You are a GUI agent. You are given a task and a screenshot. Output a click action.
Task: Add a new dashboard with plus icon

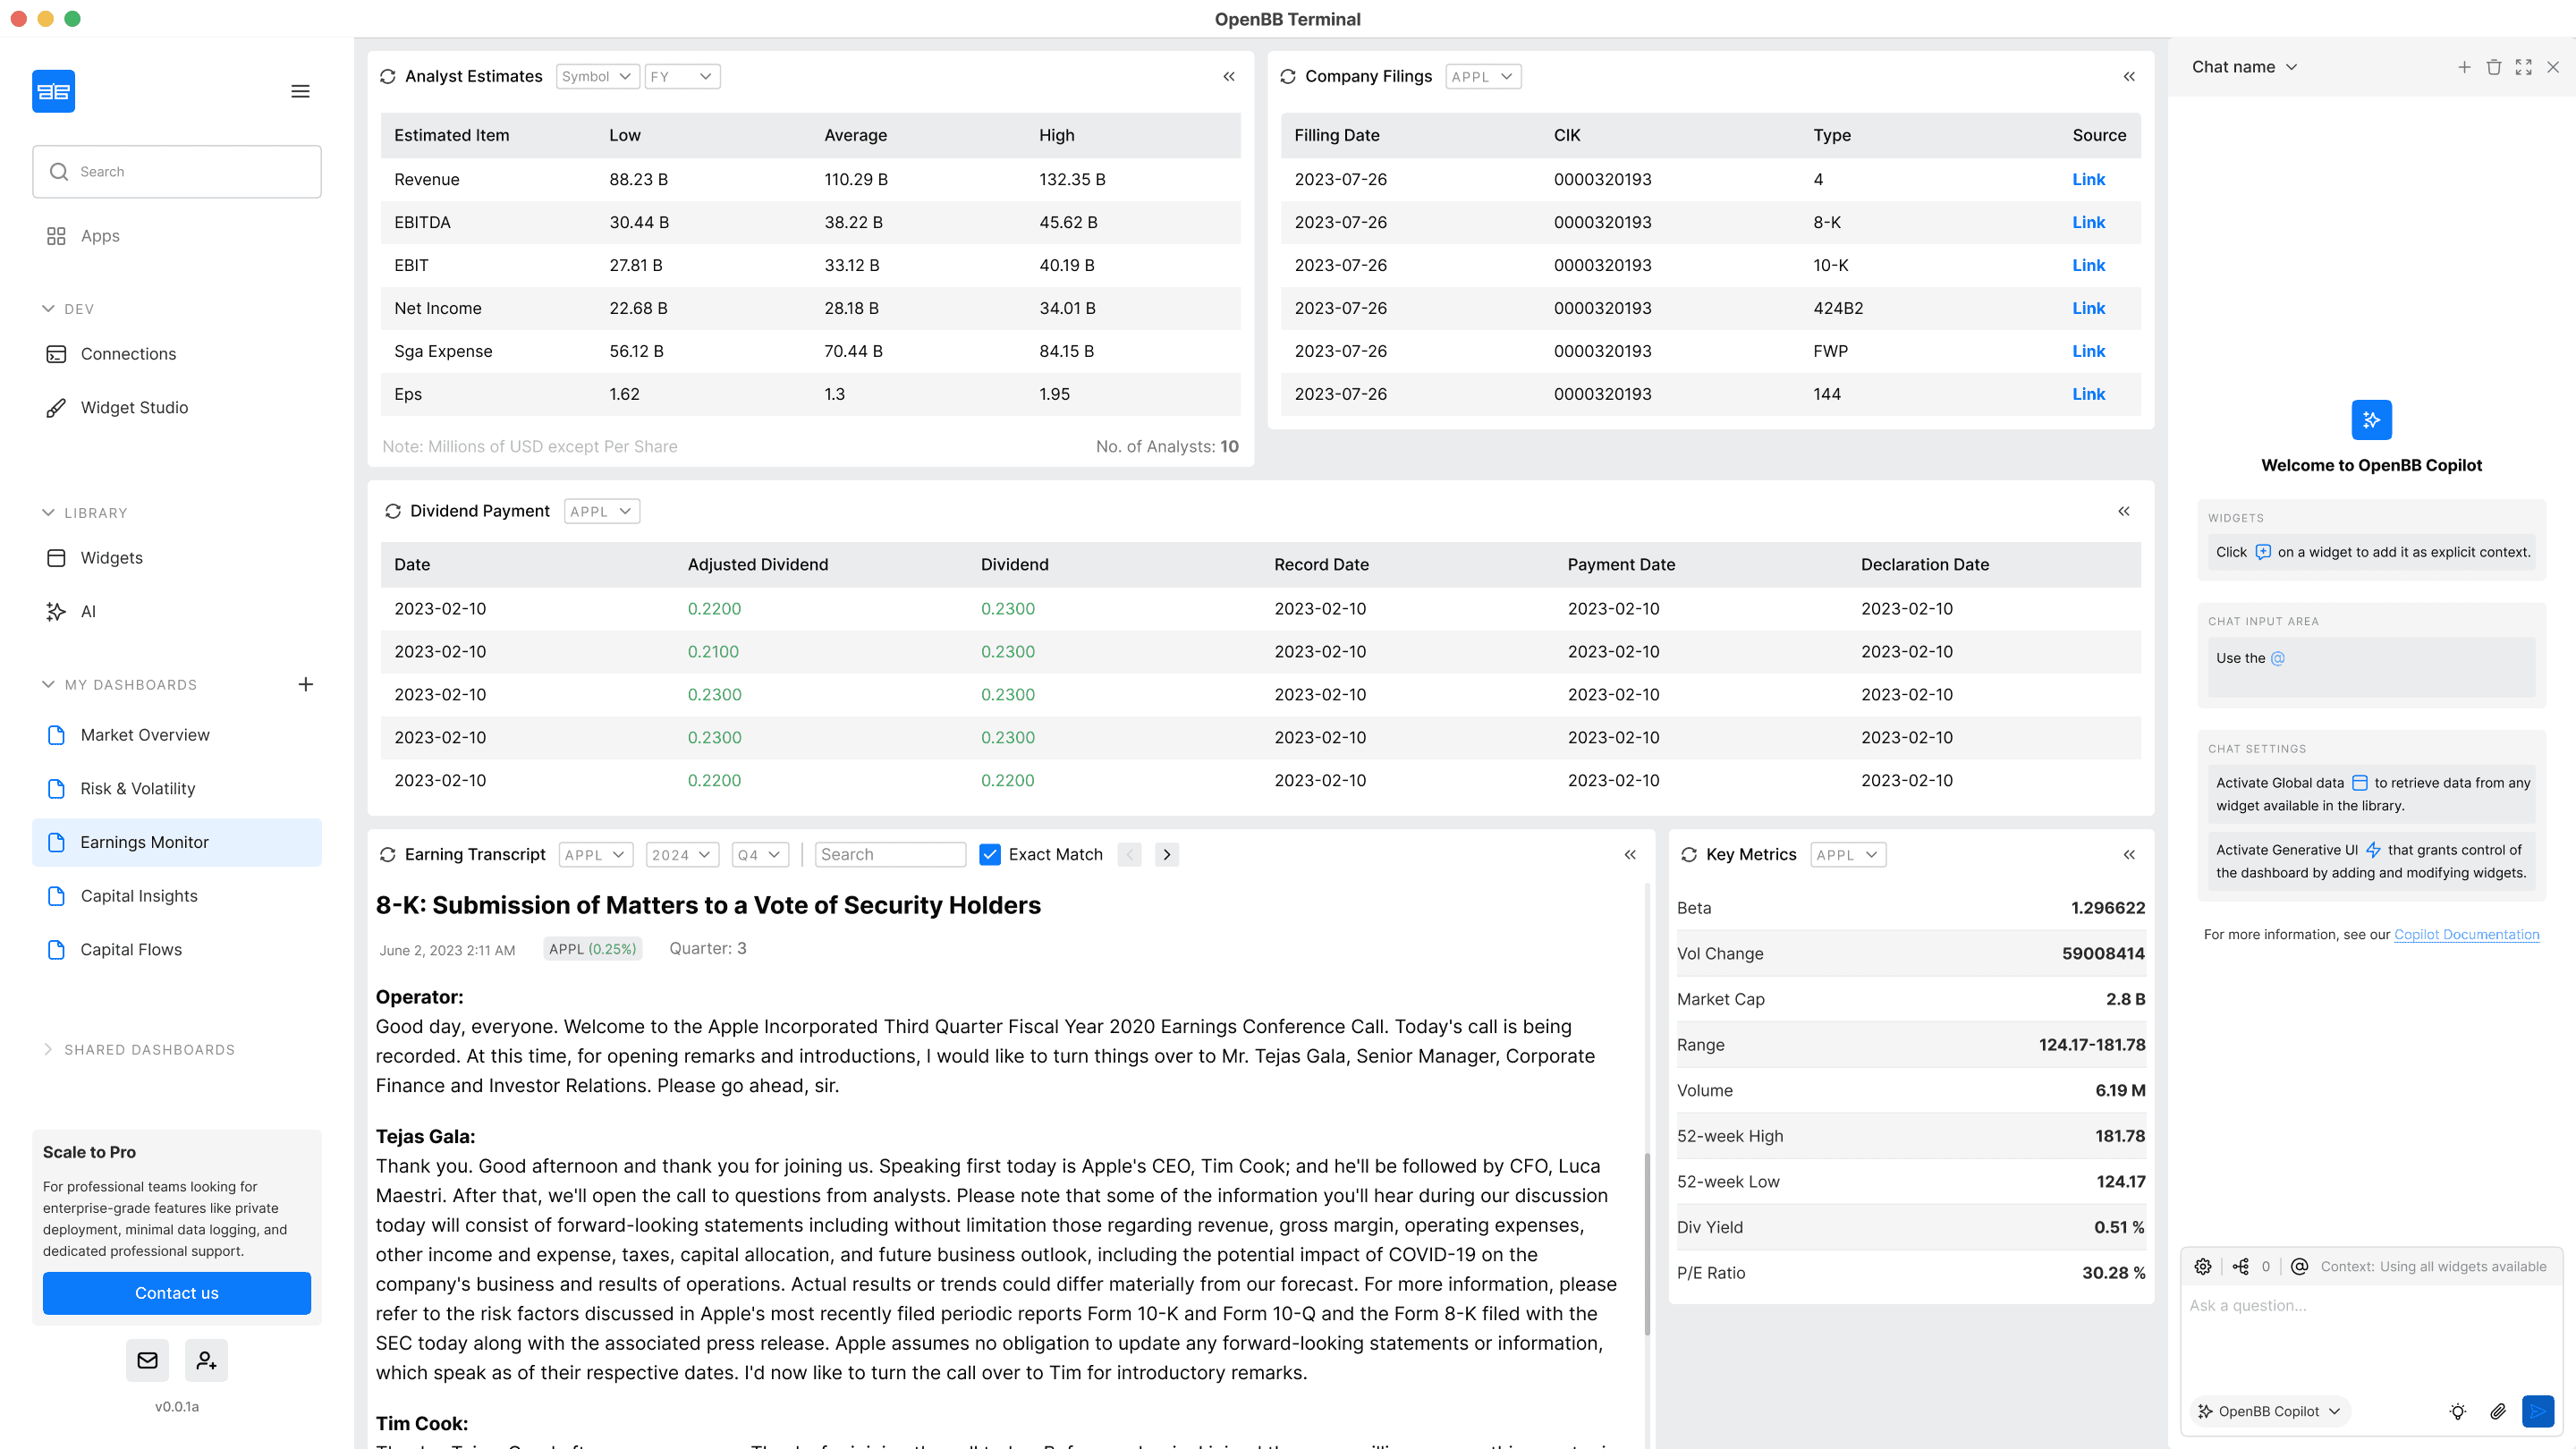pyautogui.click(x=306, y=684)
